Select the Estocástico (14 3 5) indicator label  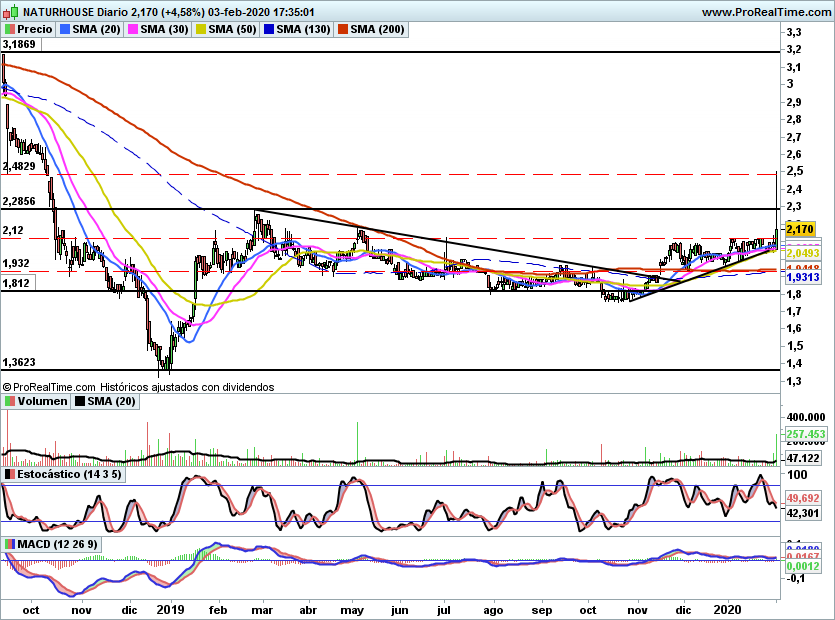pyautogui.click(x=69, y=474)
